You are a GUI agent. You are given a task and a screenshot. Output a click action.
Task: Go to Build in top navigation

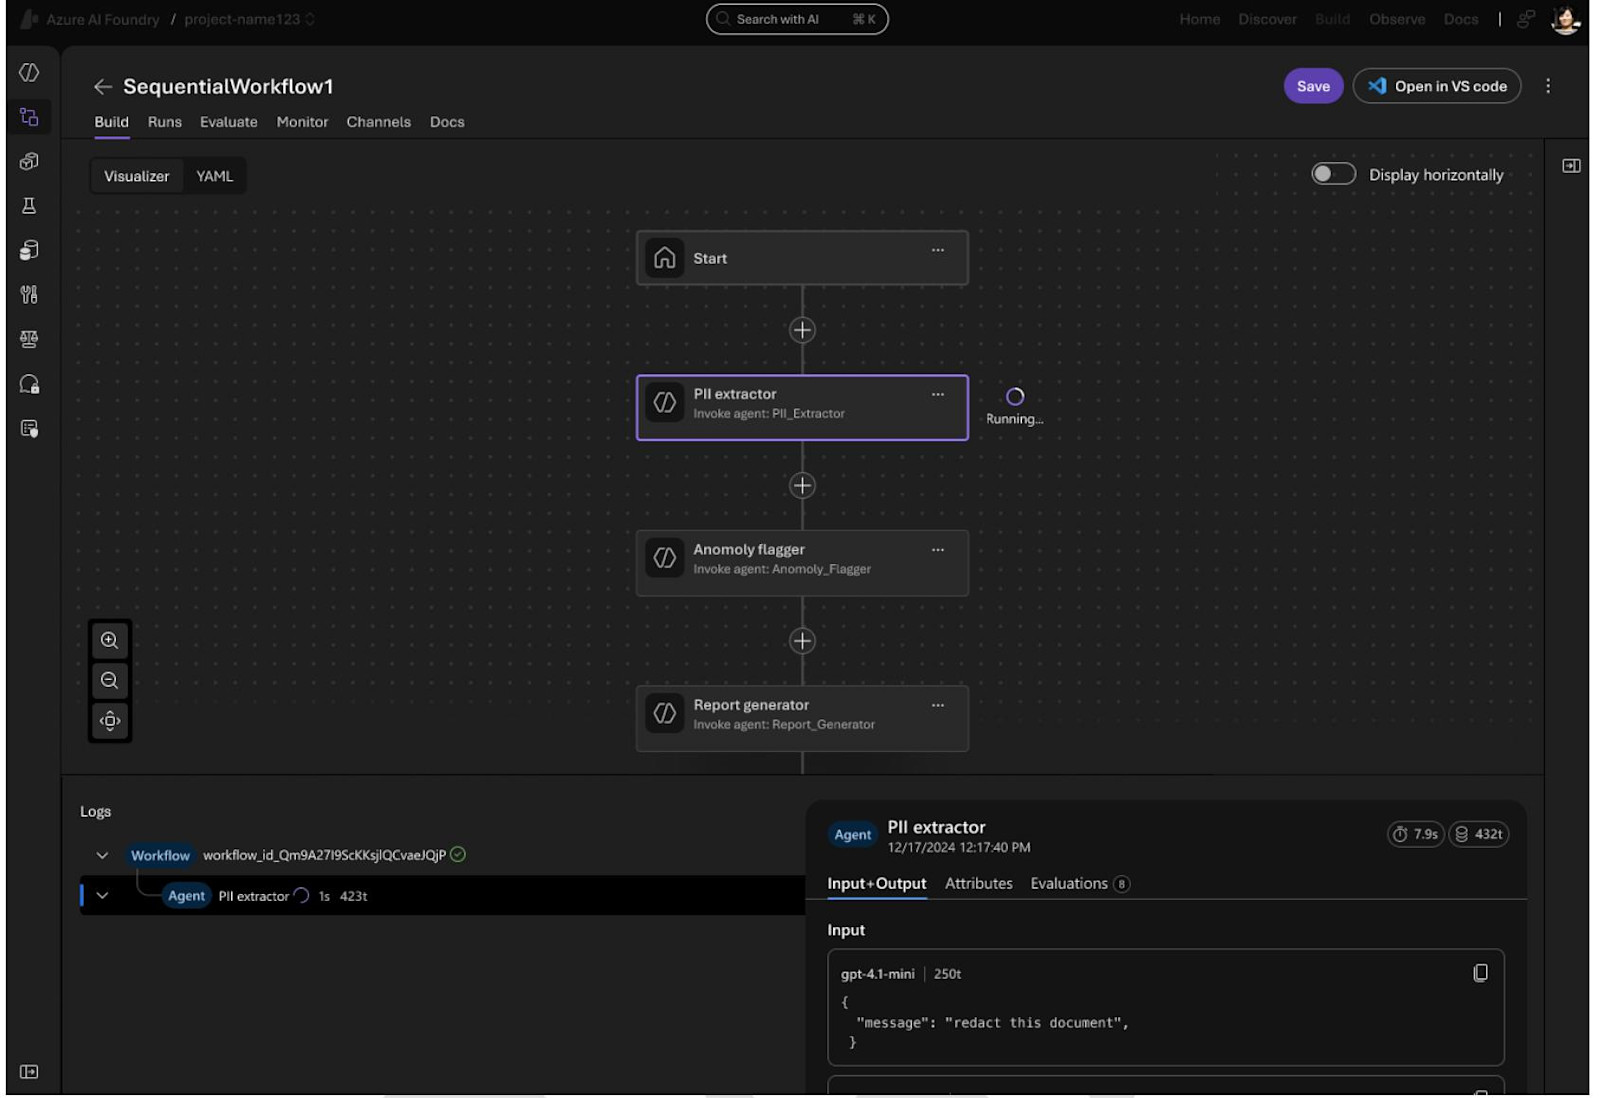[x=1332, y=19]
